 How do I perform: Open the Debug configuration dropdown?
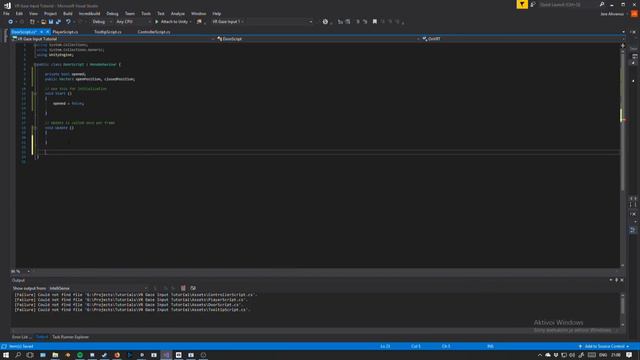101,22
